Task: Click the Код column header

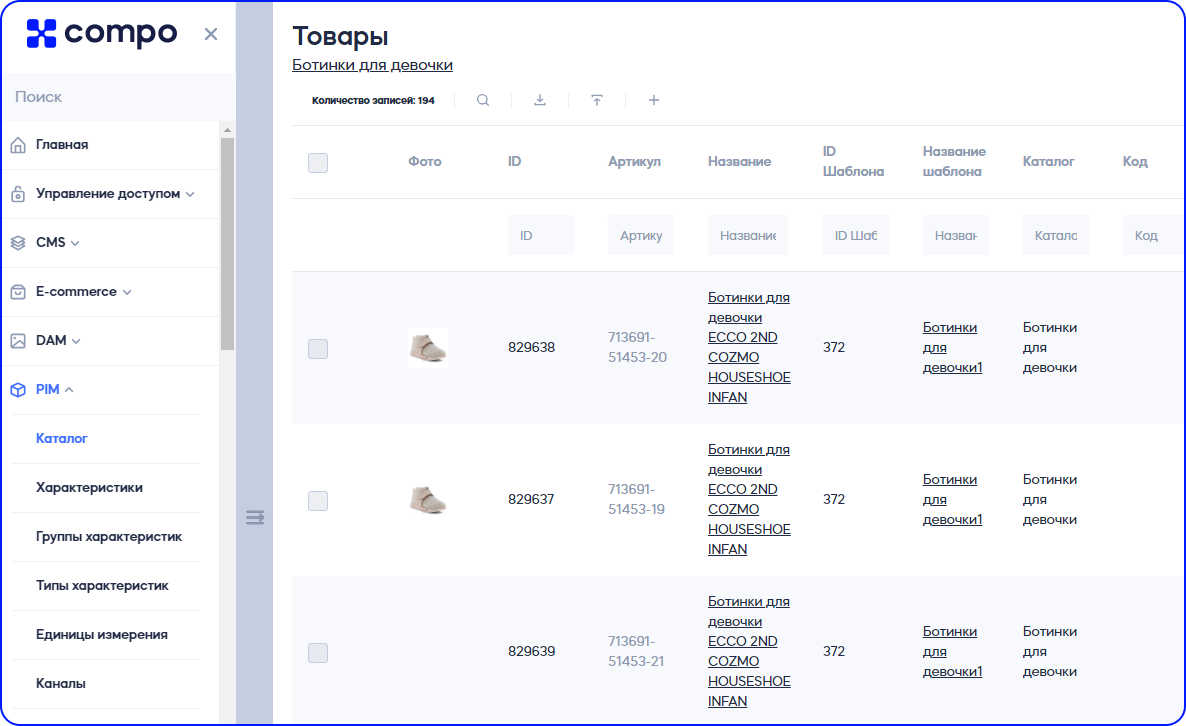Action: (x=1135, y=161)
